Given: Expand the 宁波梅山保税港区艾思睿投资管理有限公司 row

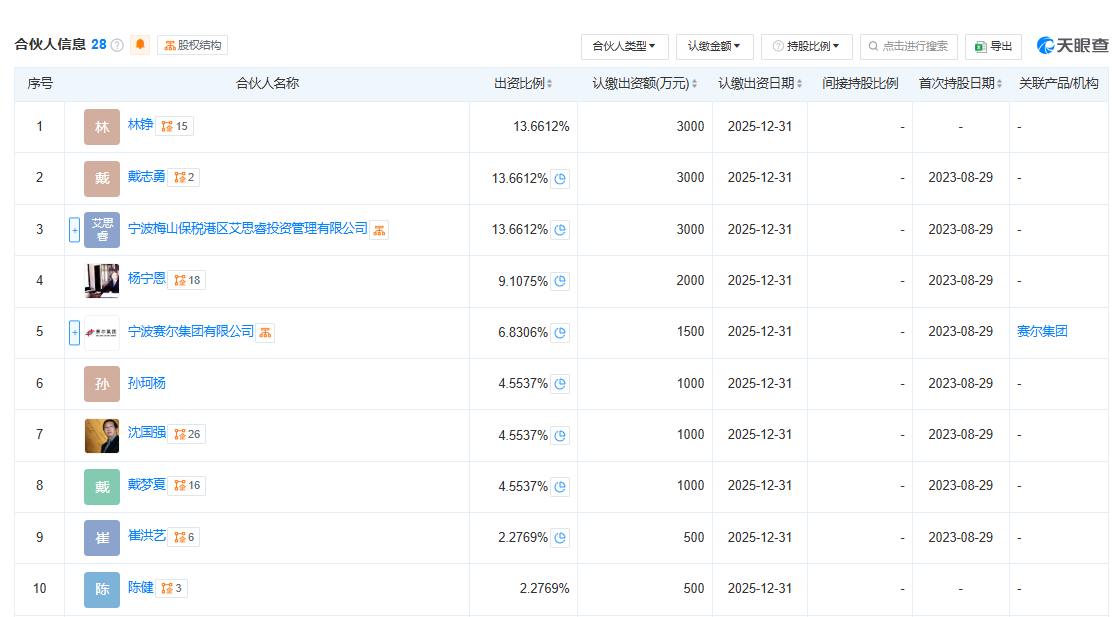Looking at the screenshot, I should point(74,230).
